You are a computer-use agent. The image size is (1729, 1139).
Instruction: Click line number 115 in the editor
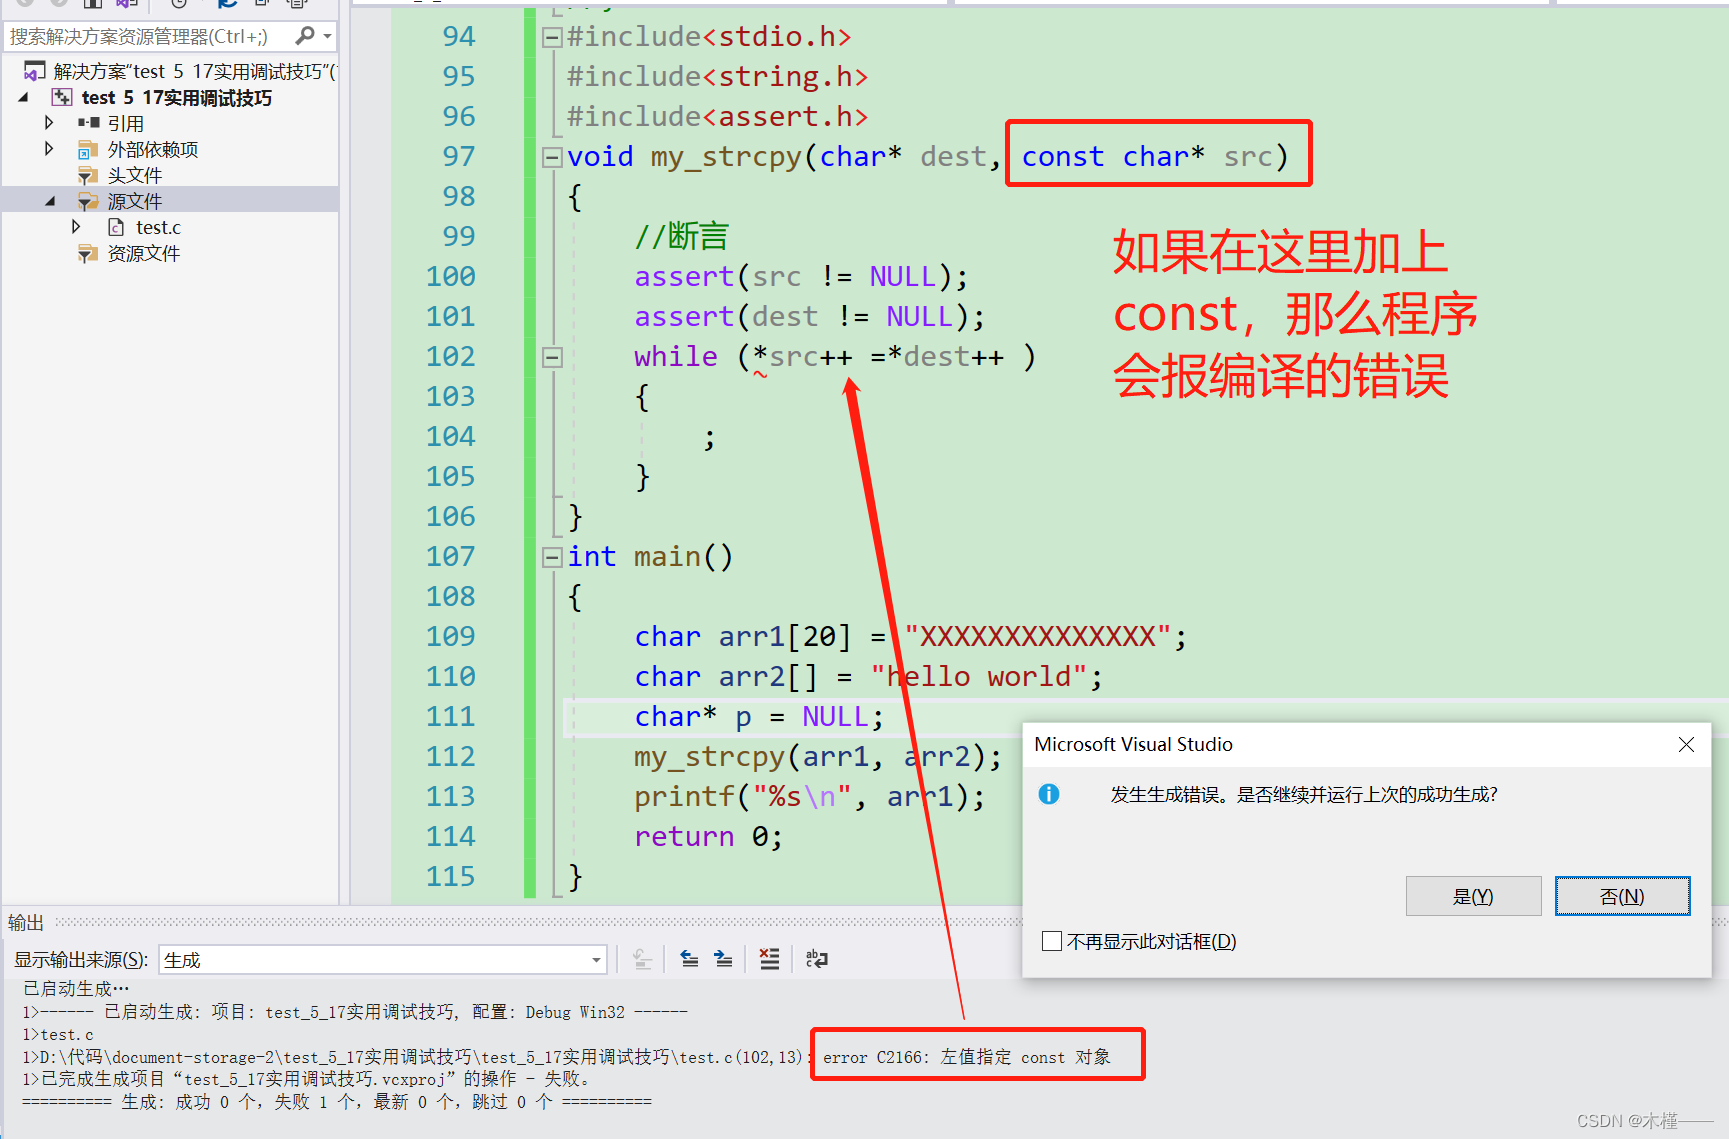click(451, 877)
